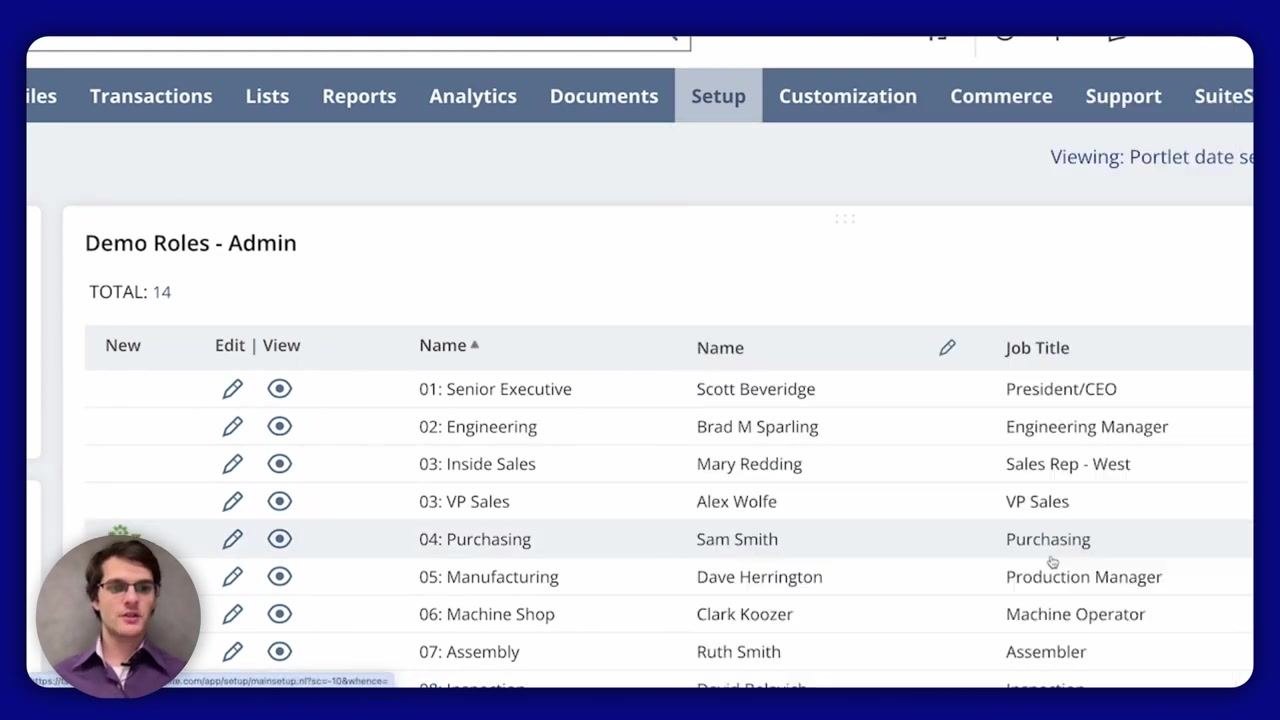Image resolution: width=1280 pixels, height=720 pixels.
Task: Click the New column header
Action: click(x=123, y=345)
